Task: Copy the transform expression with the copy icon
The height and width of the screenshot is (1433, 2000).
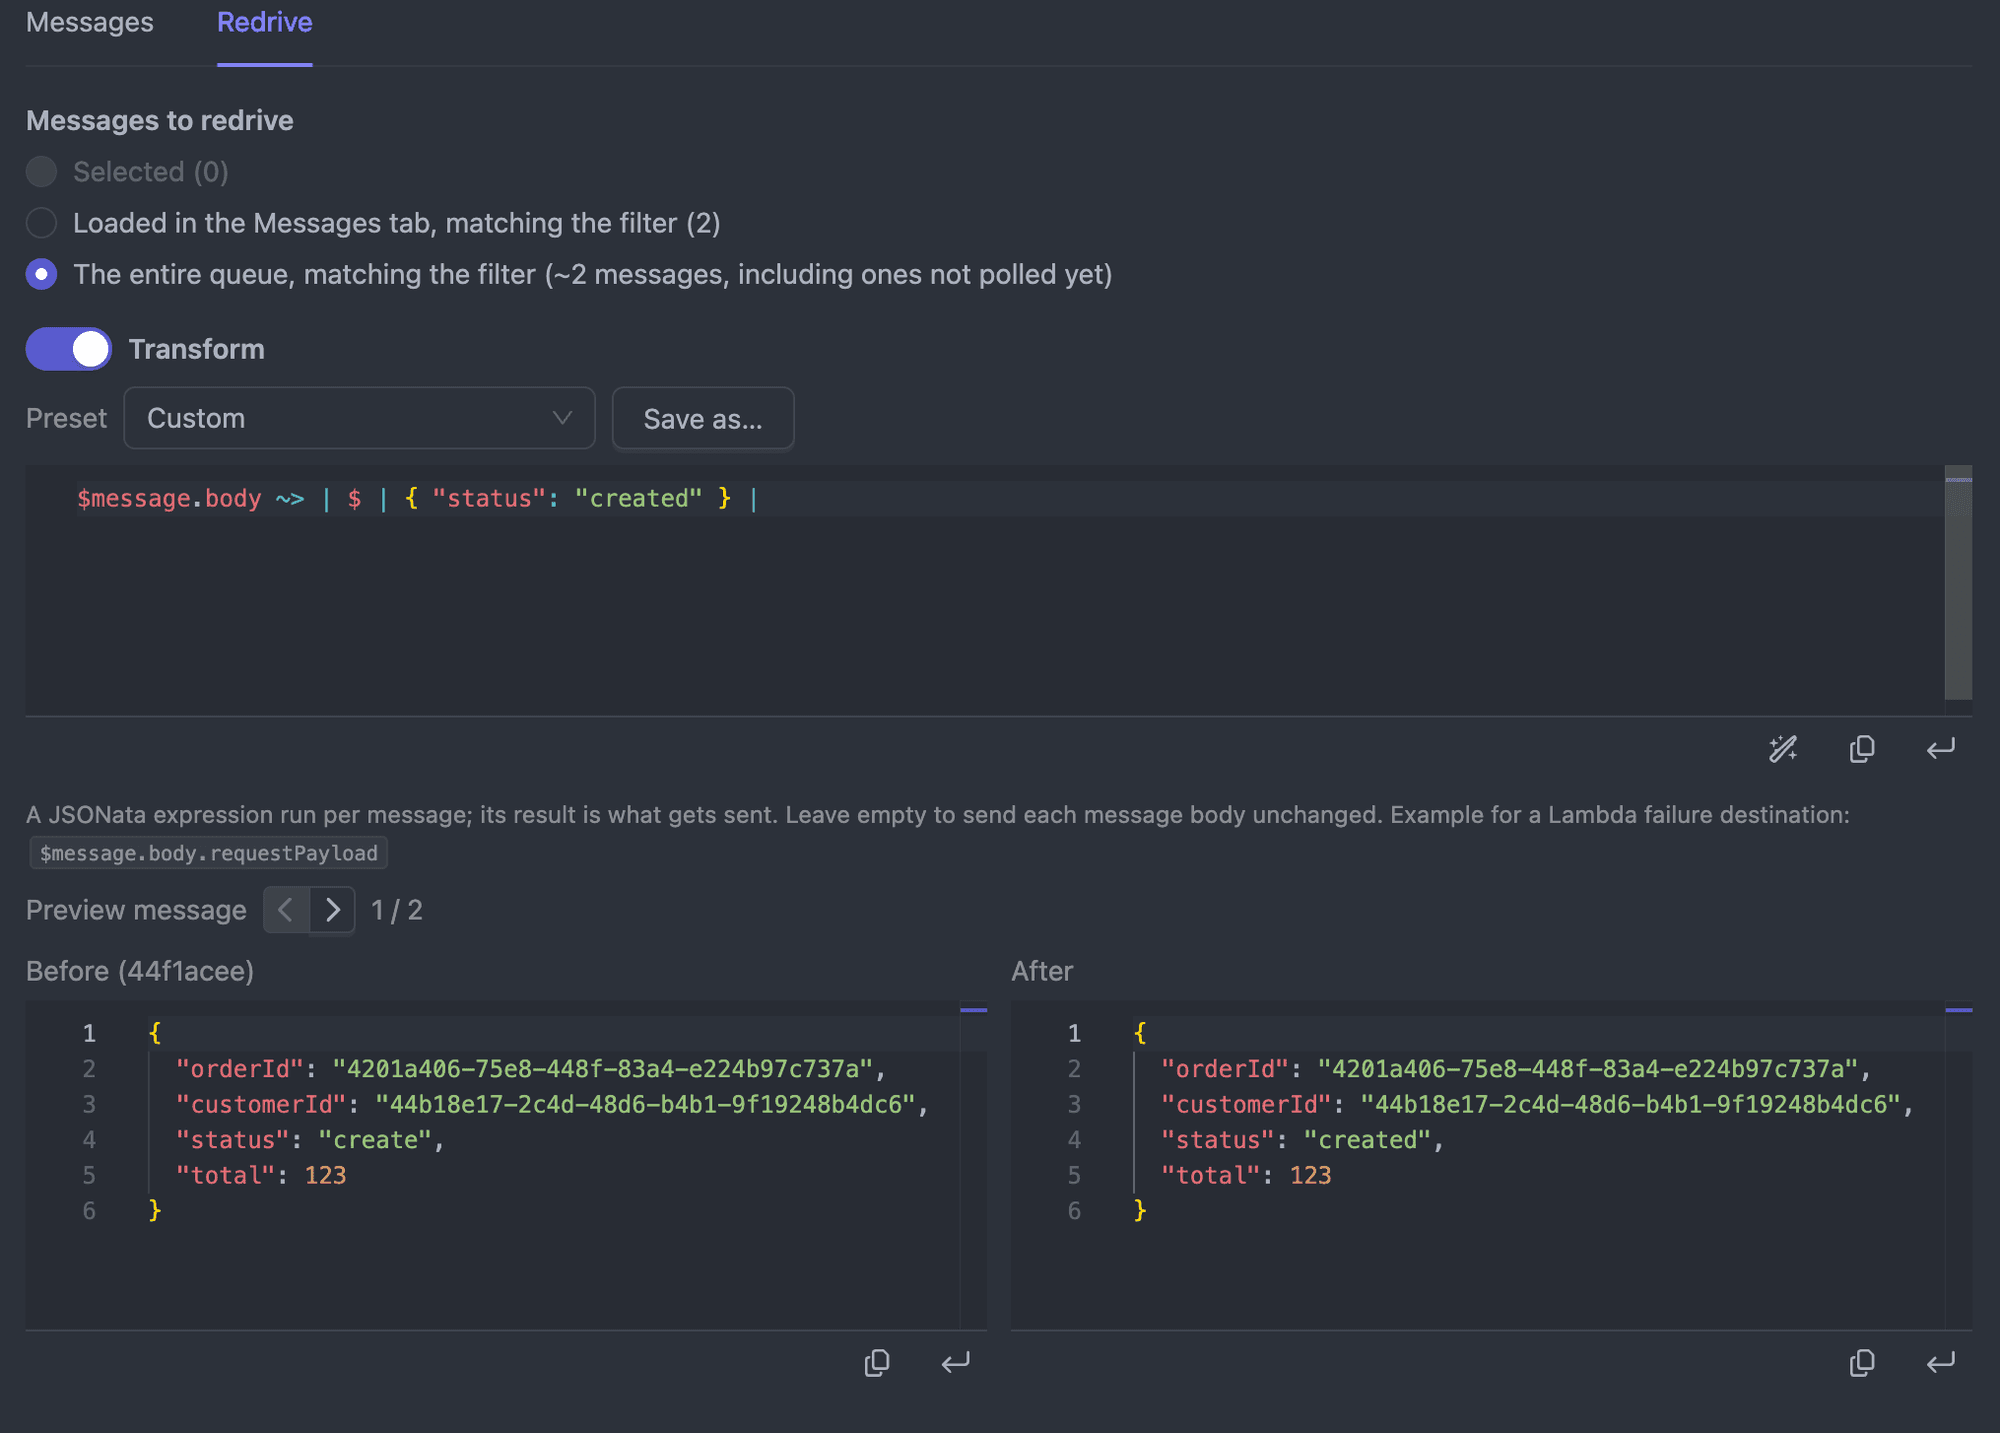Action: [x=1862, y=749]
